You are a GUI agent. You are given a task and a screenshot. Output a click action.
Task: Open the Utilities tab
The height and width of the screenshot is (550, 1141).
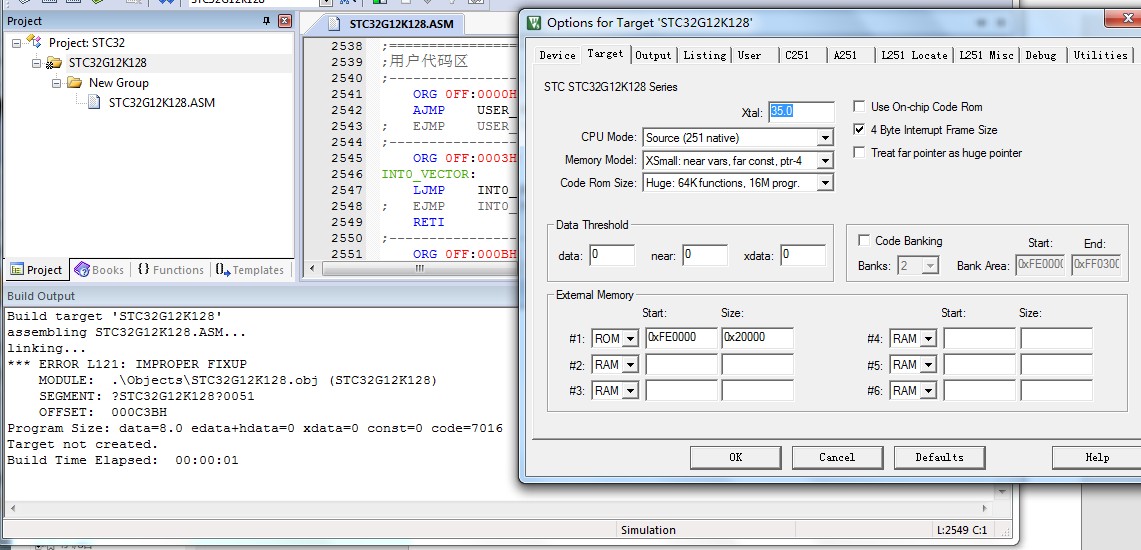point(1100,55)
